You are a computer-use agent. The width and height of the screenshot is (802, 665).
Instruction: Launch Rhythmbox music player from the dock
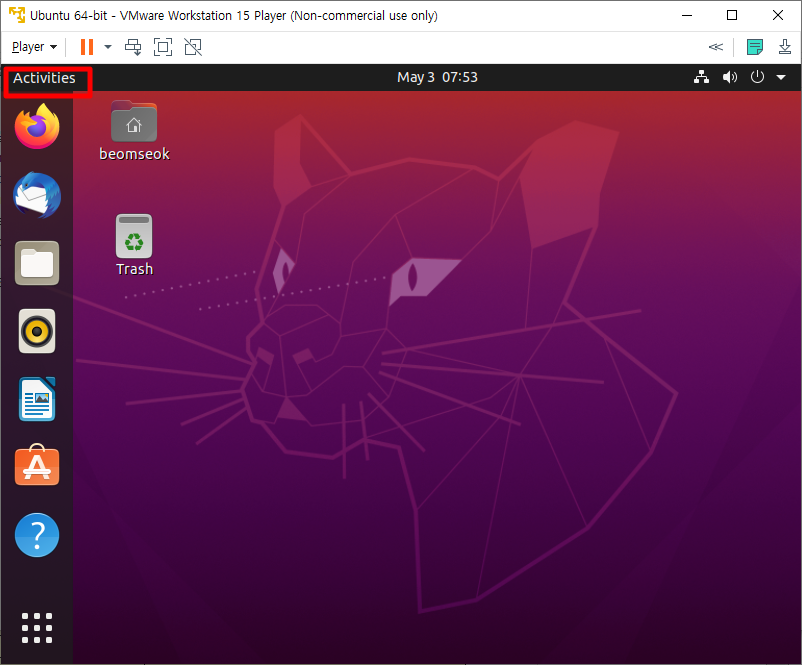pos(37,331)
